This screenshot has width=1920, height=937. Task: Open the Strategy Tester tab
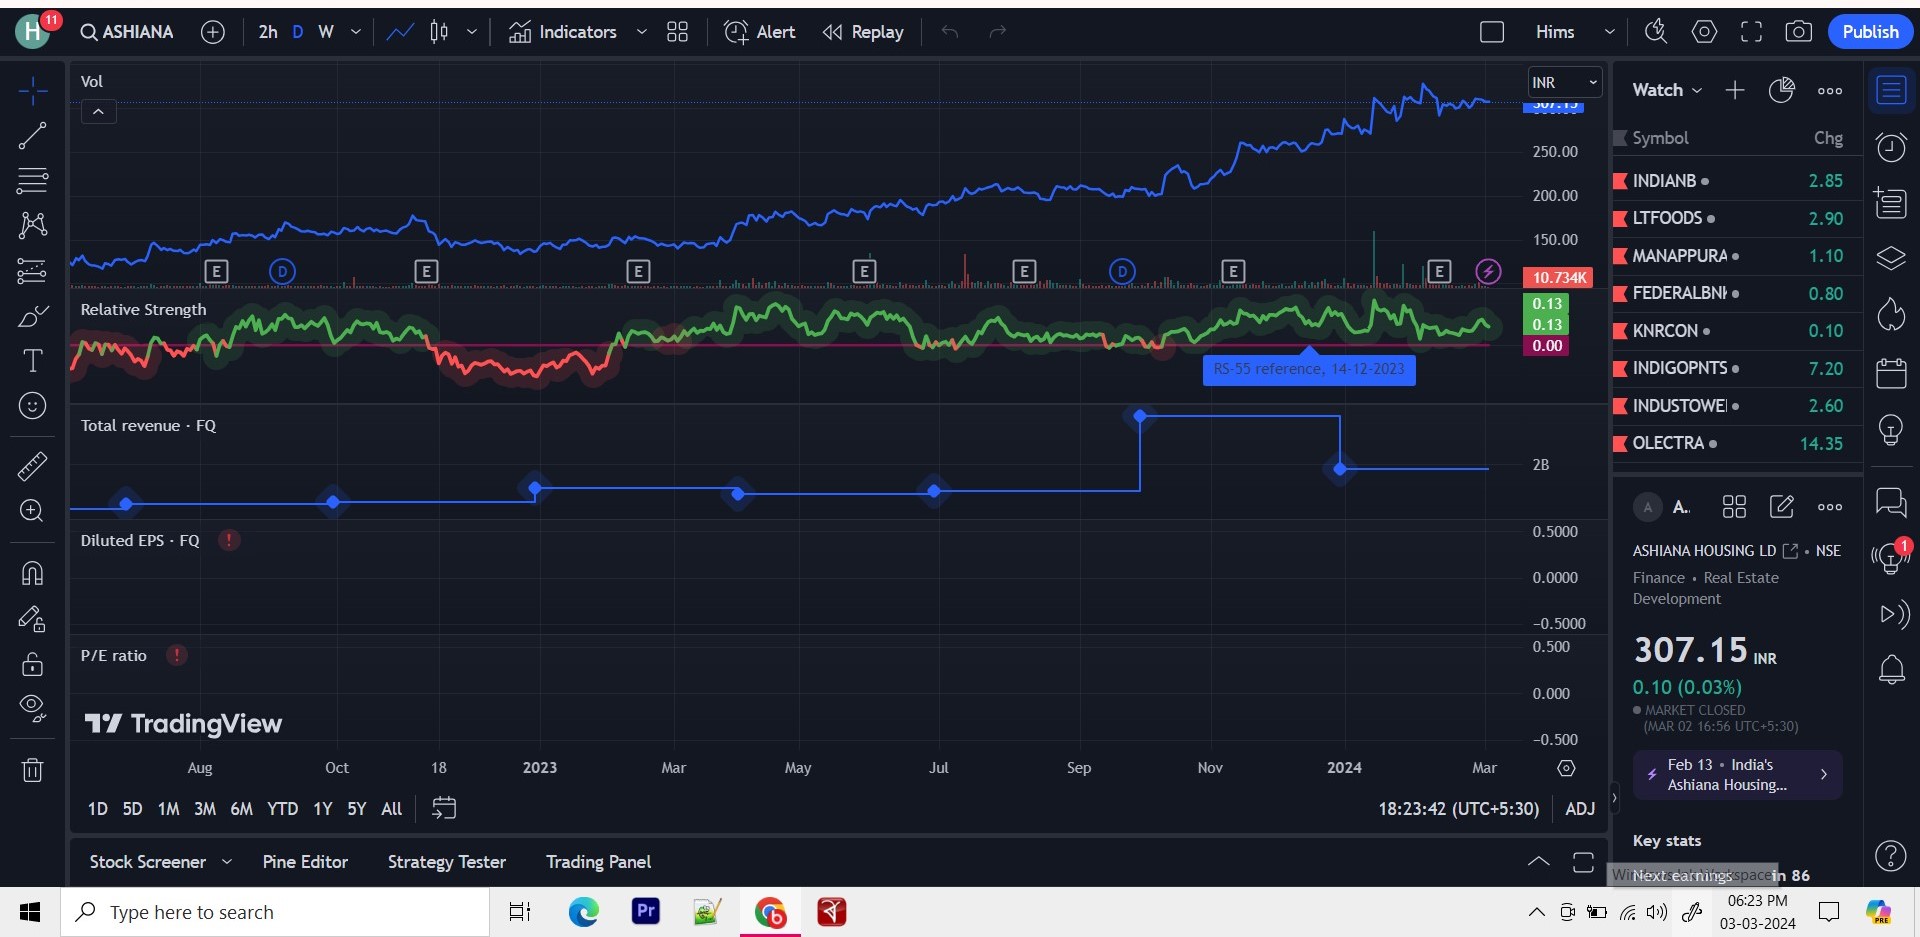447,862
